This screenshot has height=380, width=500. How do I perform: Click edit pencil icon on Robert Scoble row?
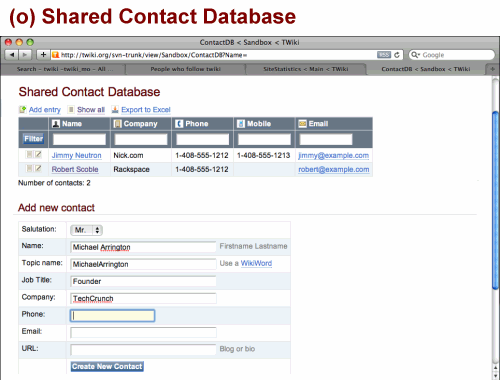(38, 168)
